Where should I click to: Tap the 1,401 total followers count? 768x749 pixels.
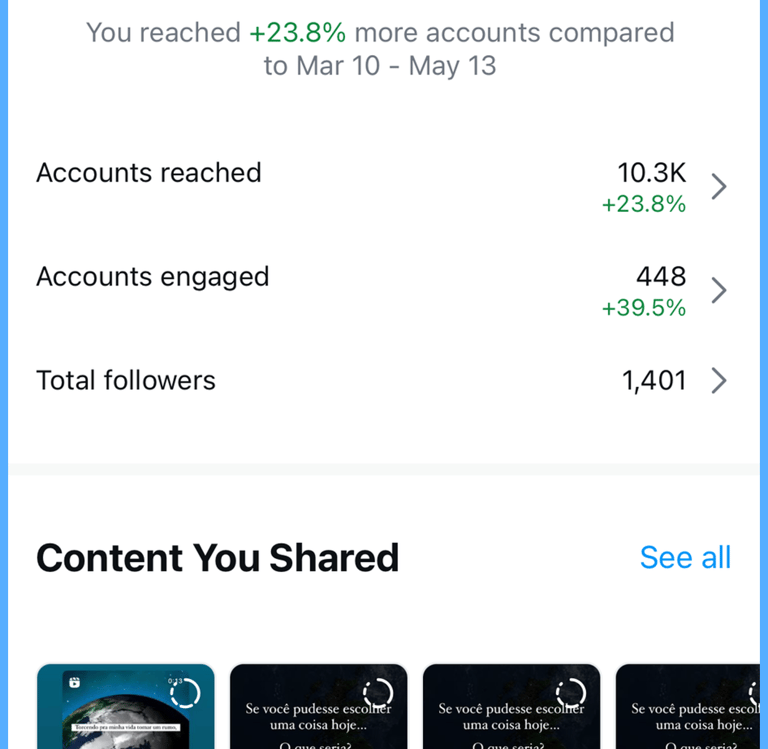click(x=654, y=381)
